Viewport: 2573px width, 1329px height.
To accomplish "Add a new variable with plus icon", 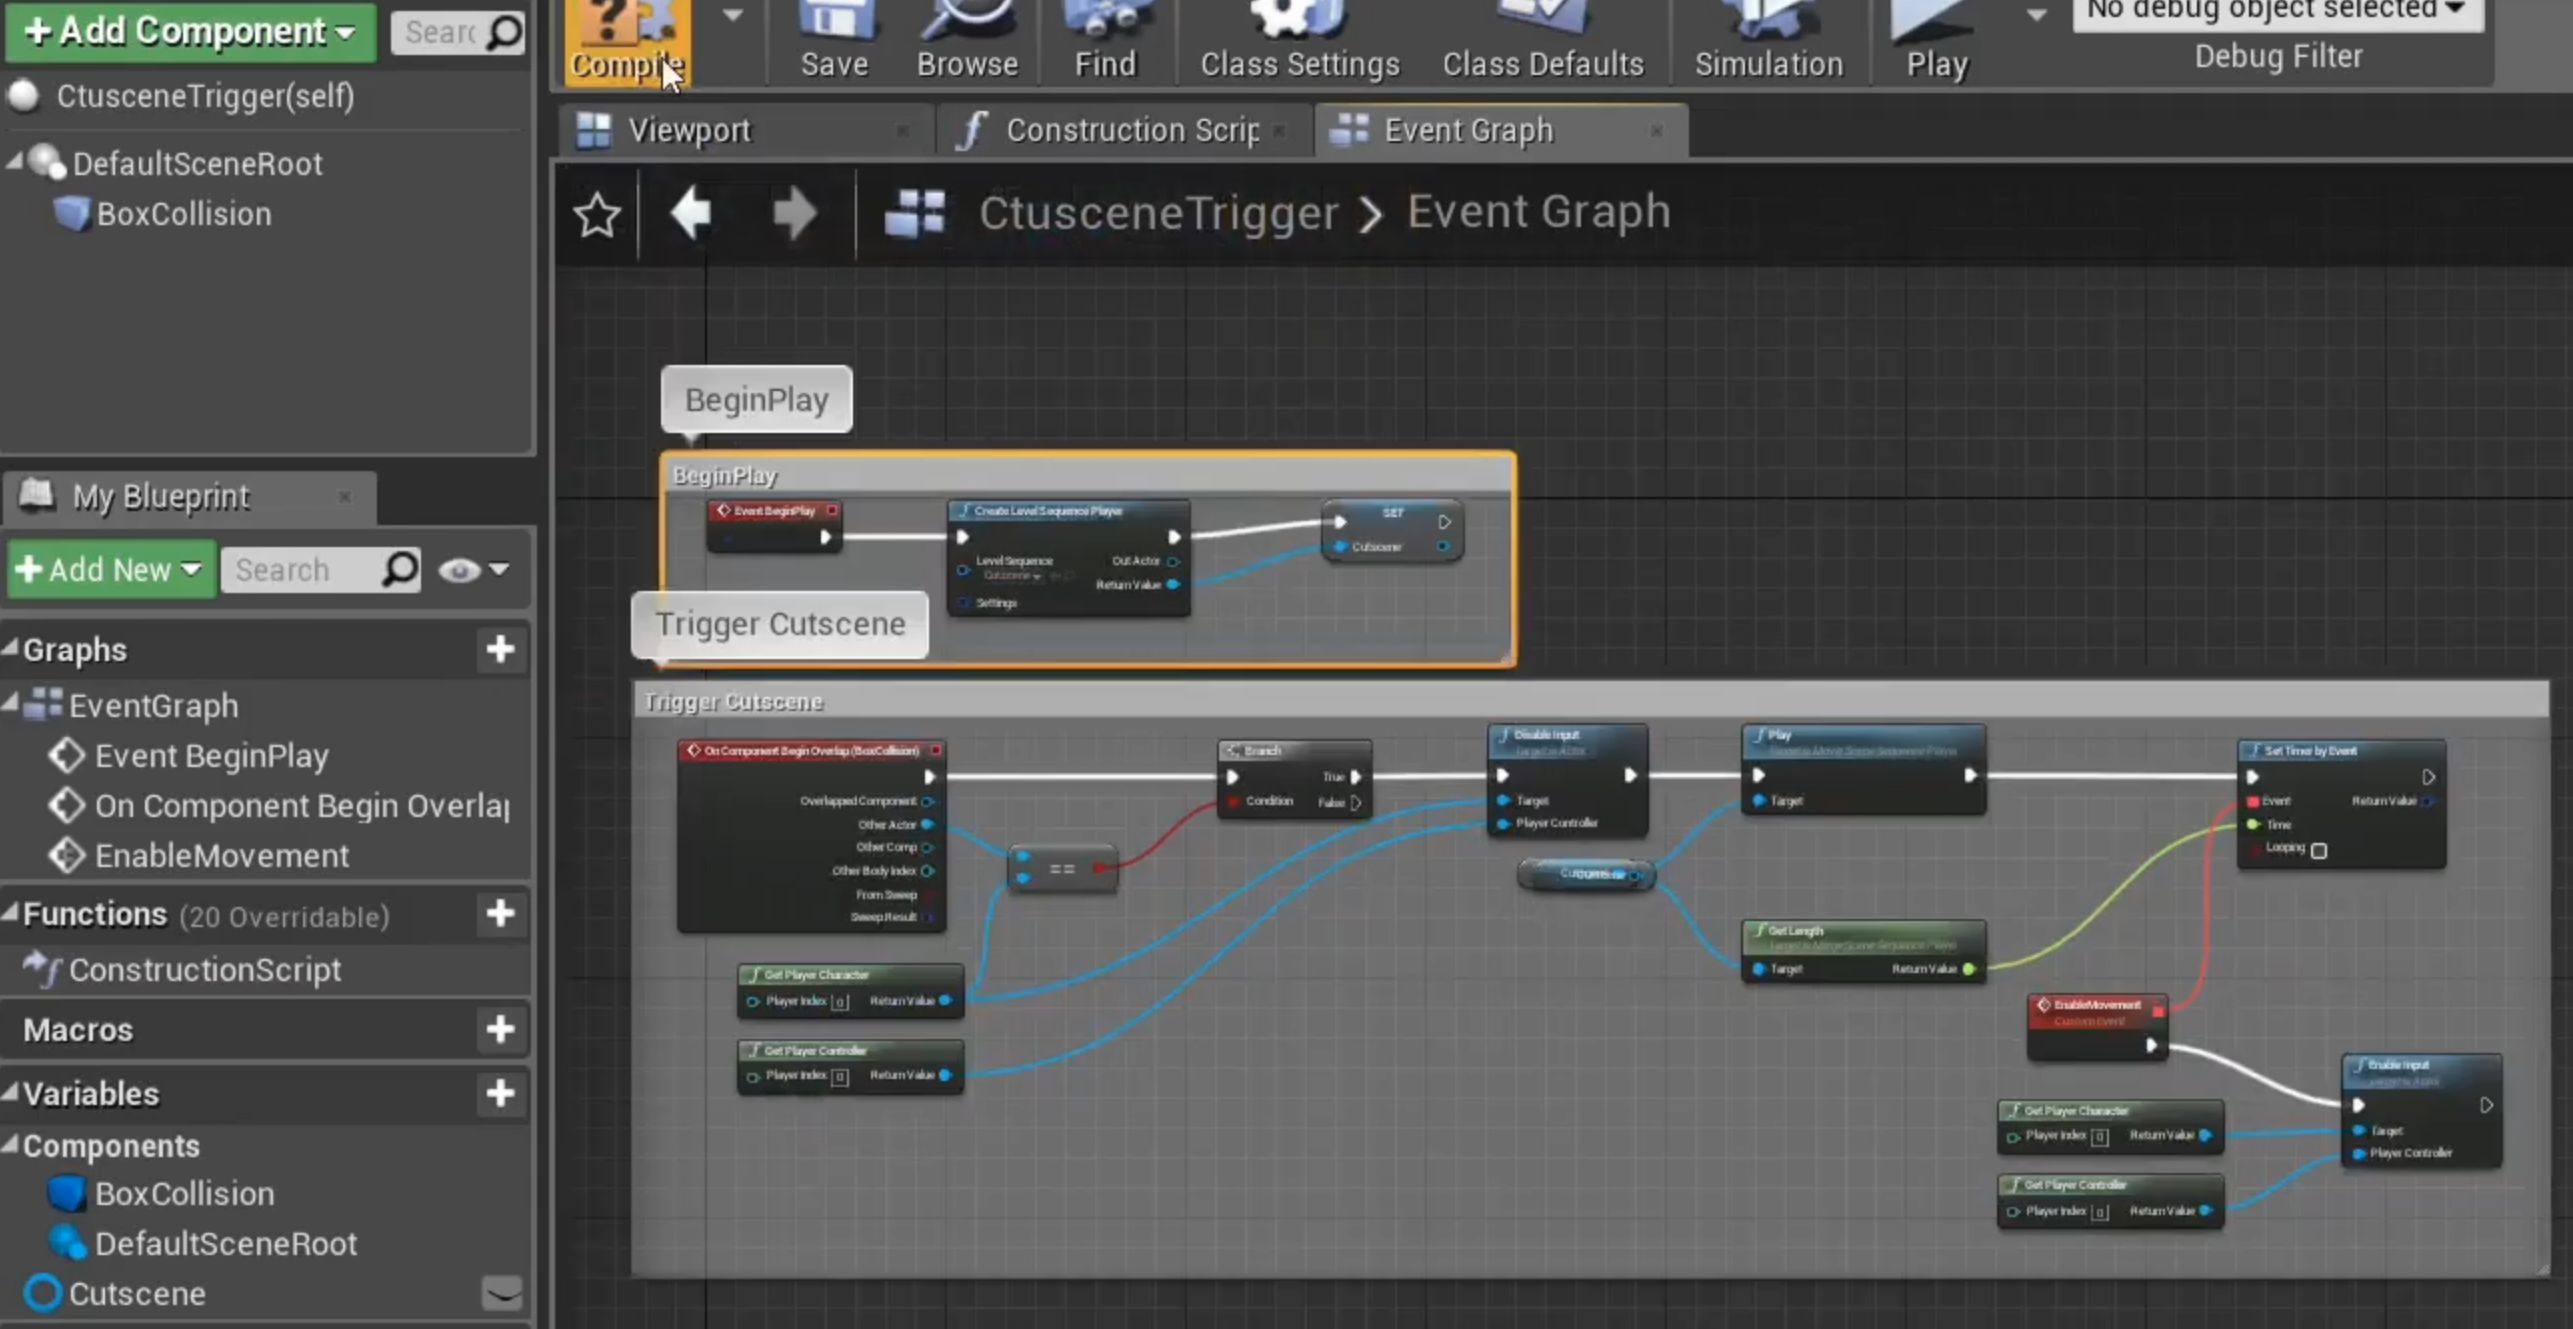I will point(500,1093).
